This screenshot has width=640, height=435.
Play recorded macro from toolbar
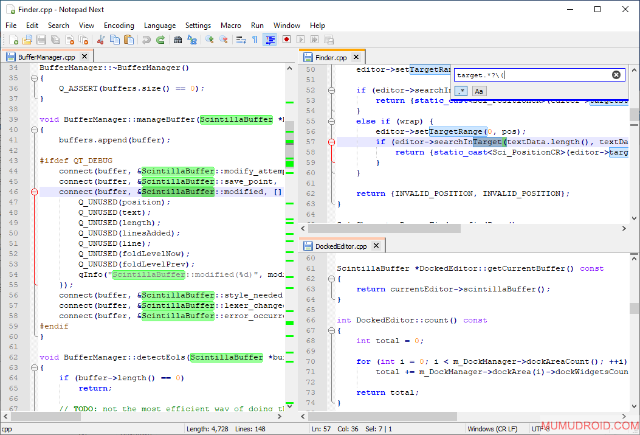(301, 40)
